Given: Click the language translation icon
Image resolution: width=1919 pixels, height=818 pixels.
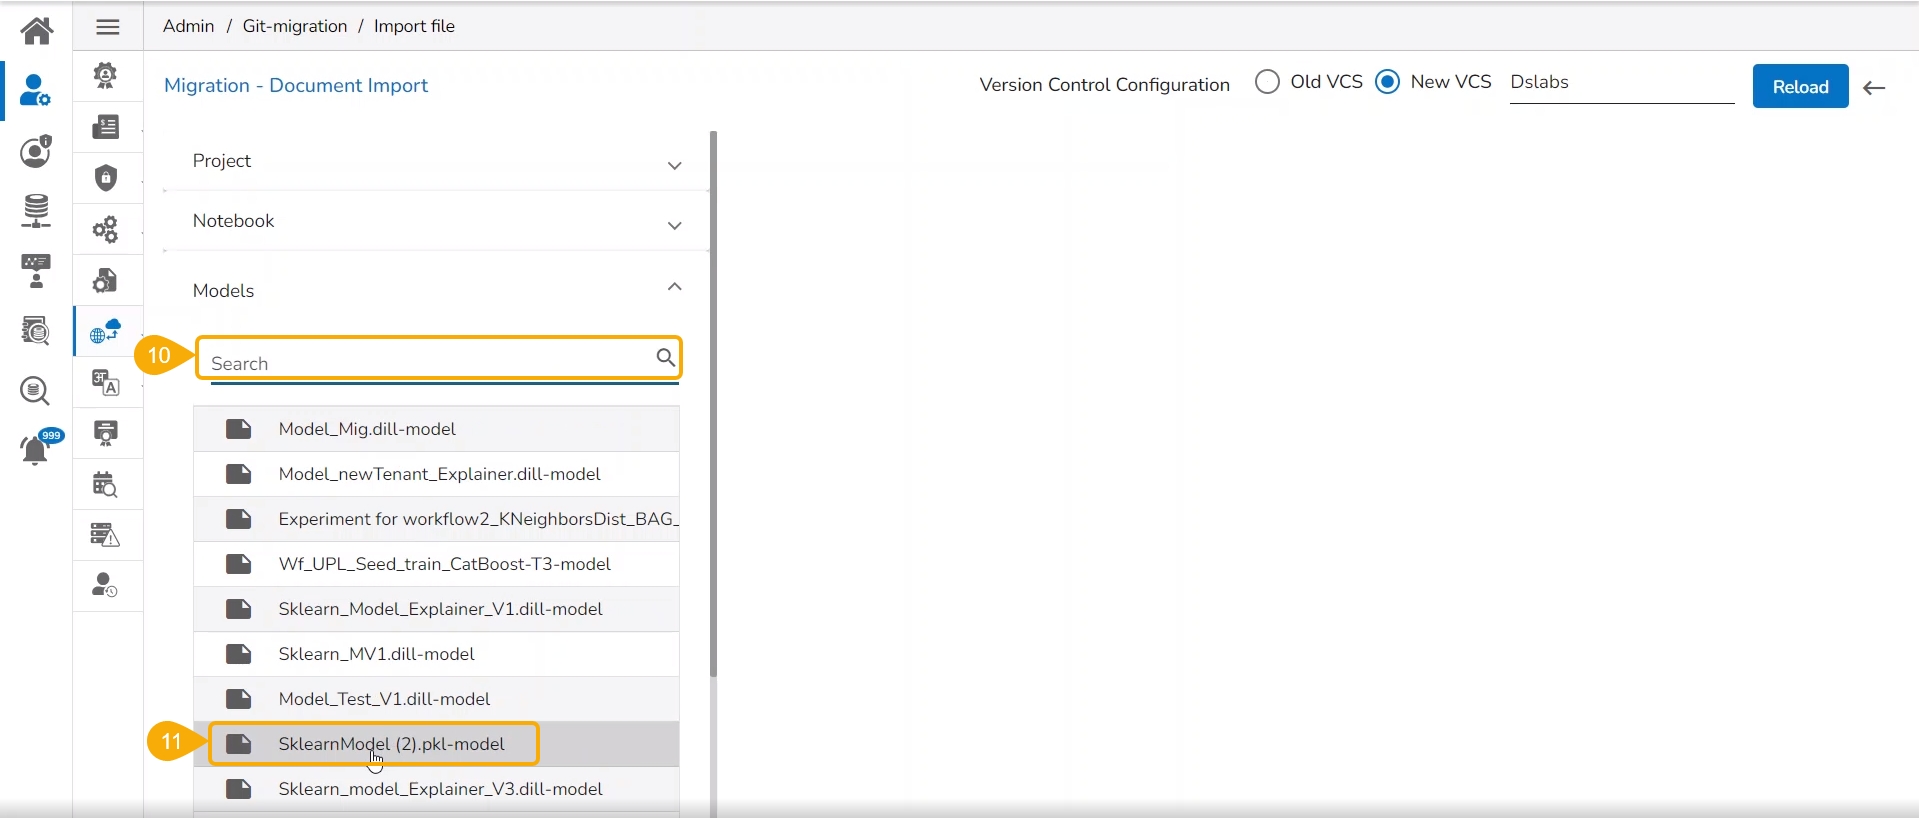Looking at the screenshot, I should click(106, 382).
